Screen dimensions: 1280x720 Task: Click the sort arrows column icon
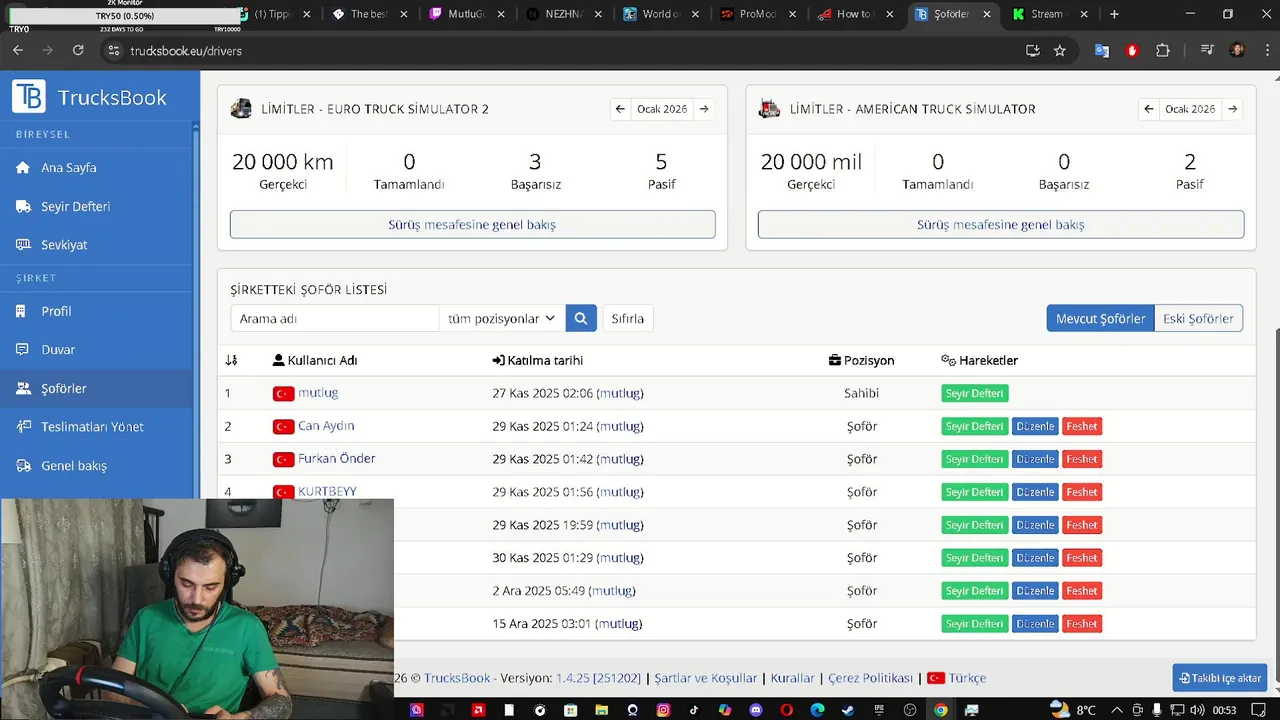[x=231, y=360]
